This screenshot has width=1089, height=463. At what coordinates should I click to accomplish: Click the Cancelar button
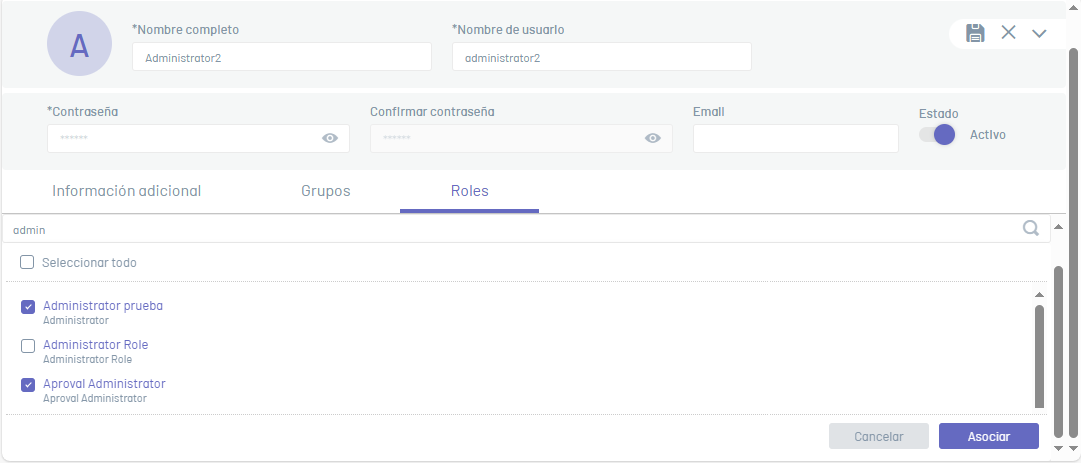[879, 437]
